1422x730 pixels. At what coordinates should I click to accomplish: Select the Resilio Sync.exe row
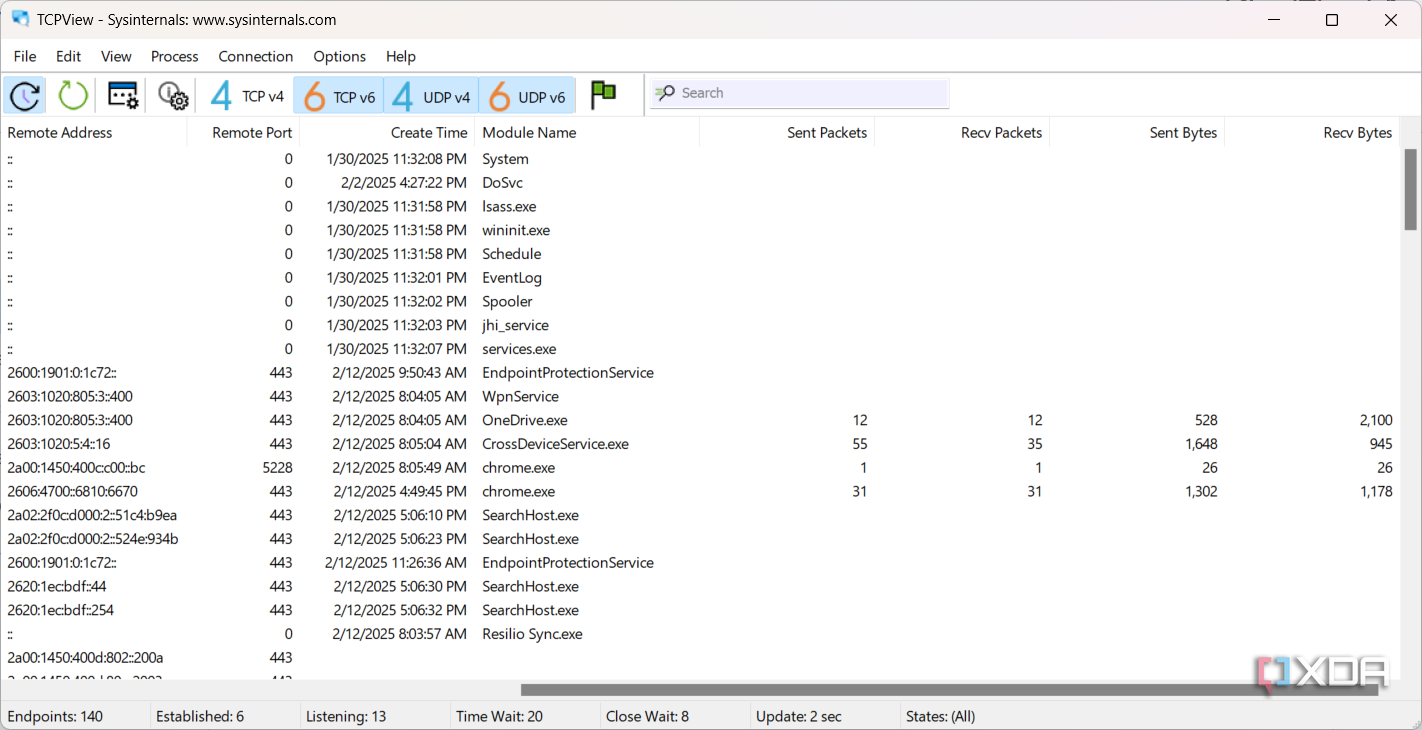coord(700,634)
